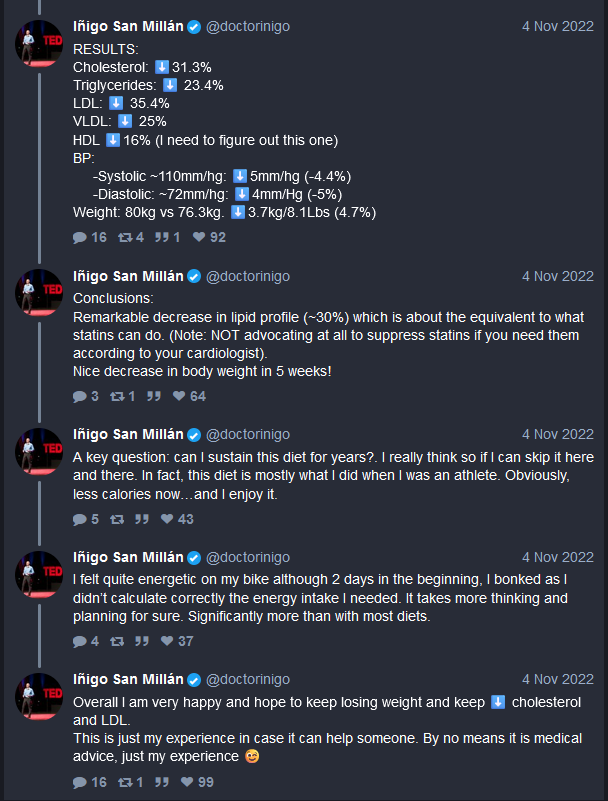Open comments on 'A key question' tweet
Screen dimensions: 608x801
tap(85, 520)
